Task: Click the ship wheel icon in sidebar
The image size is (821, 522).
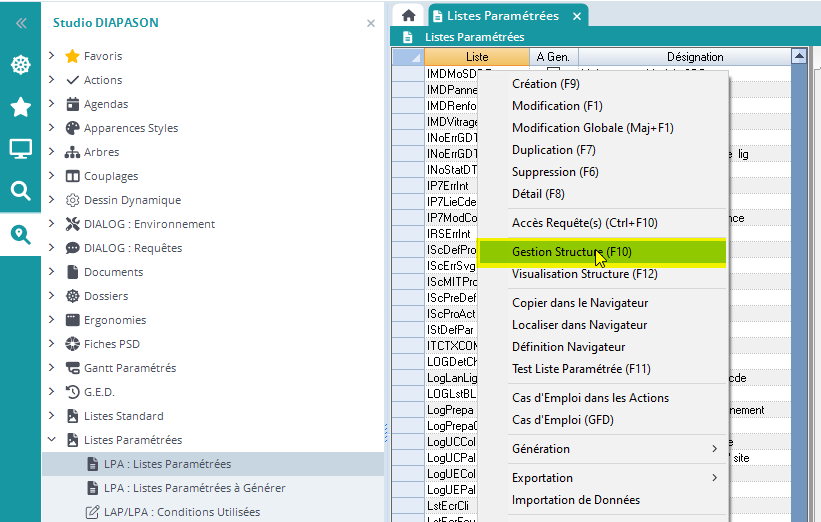Action: click(20, 65)
